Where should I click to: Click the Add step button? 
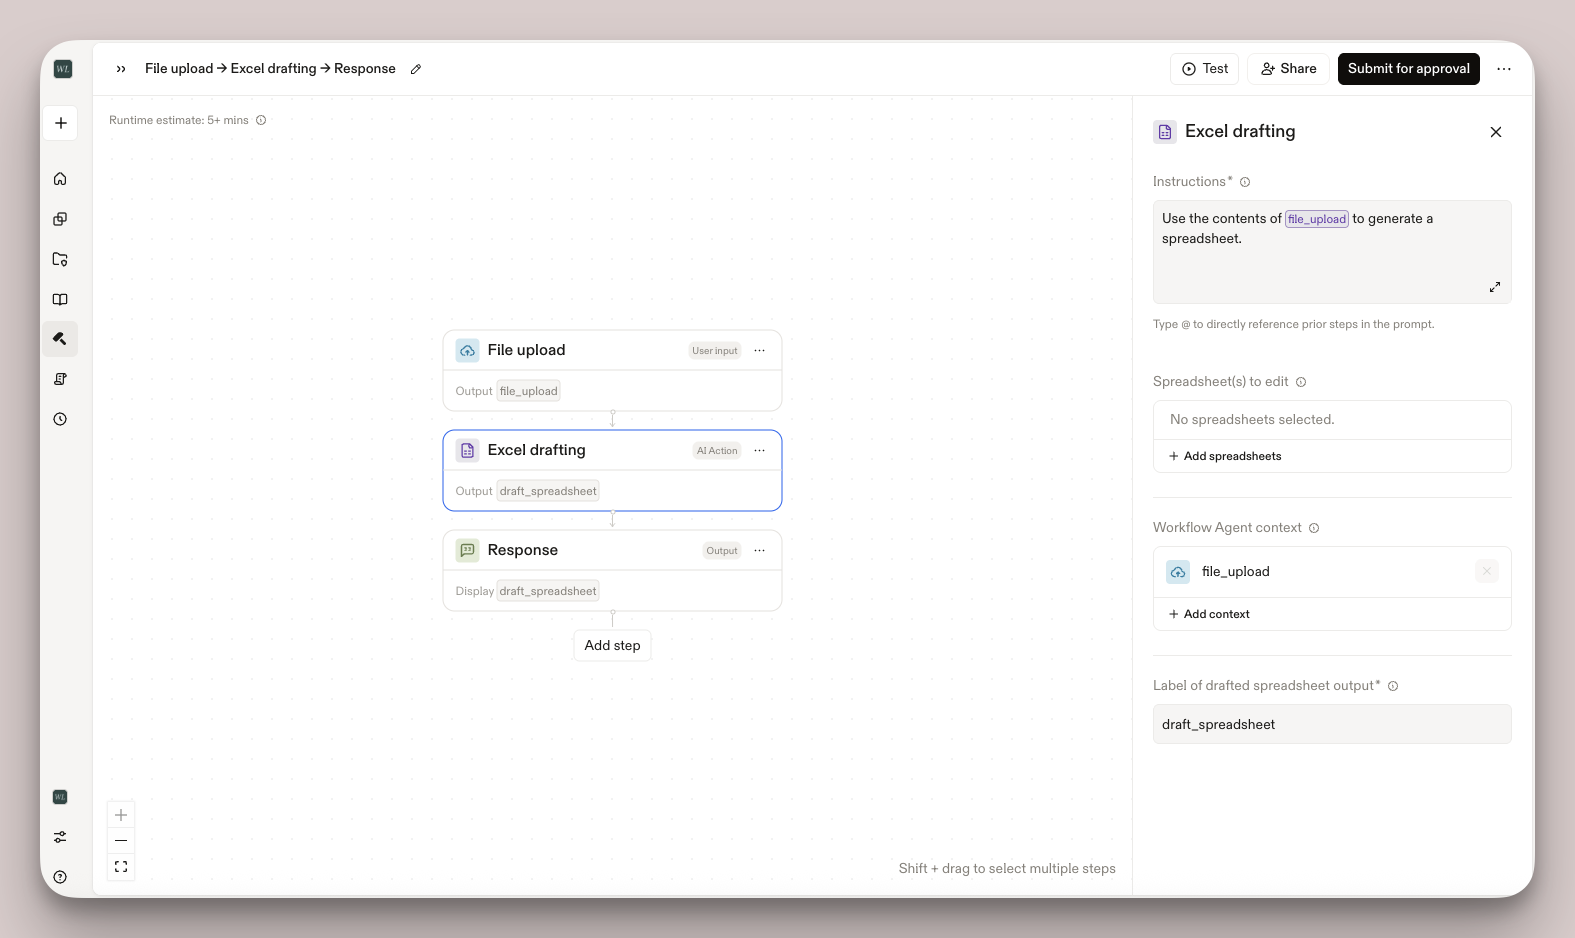(x=612, y=645)
